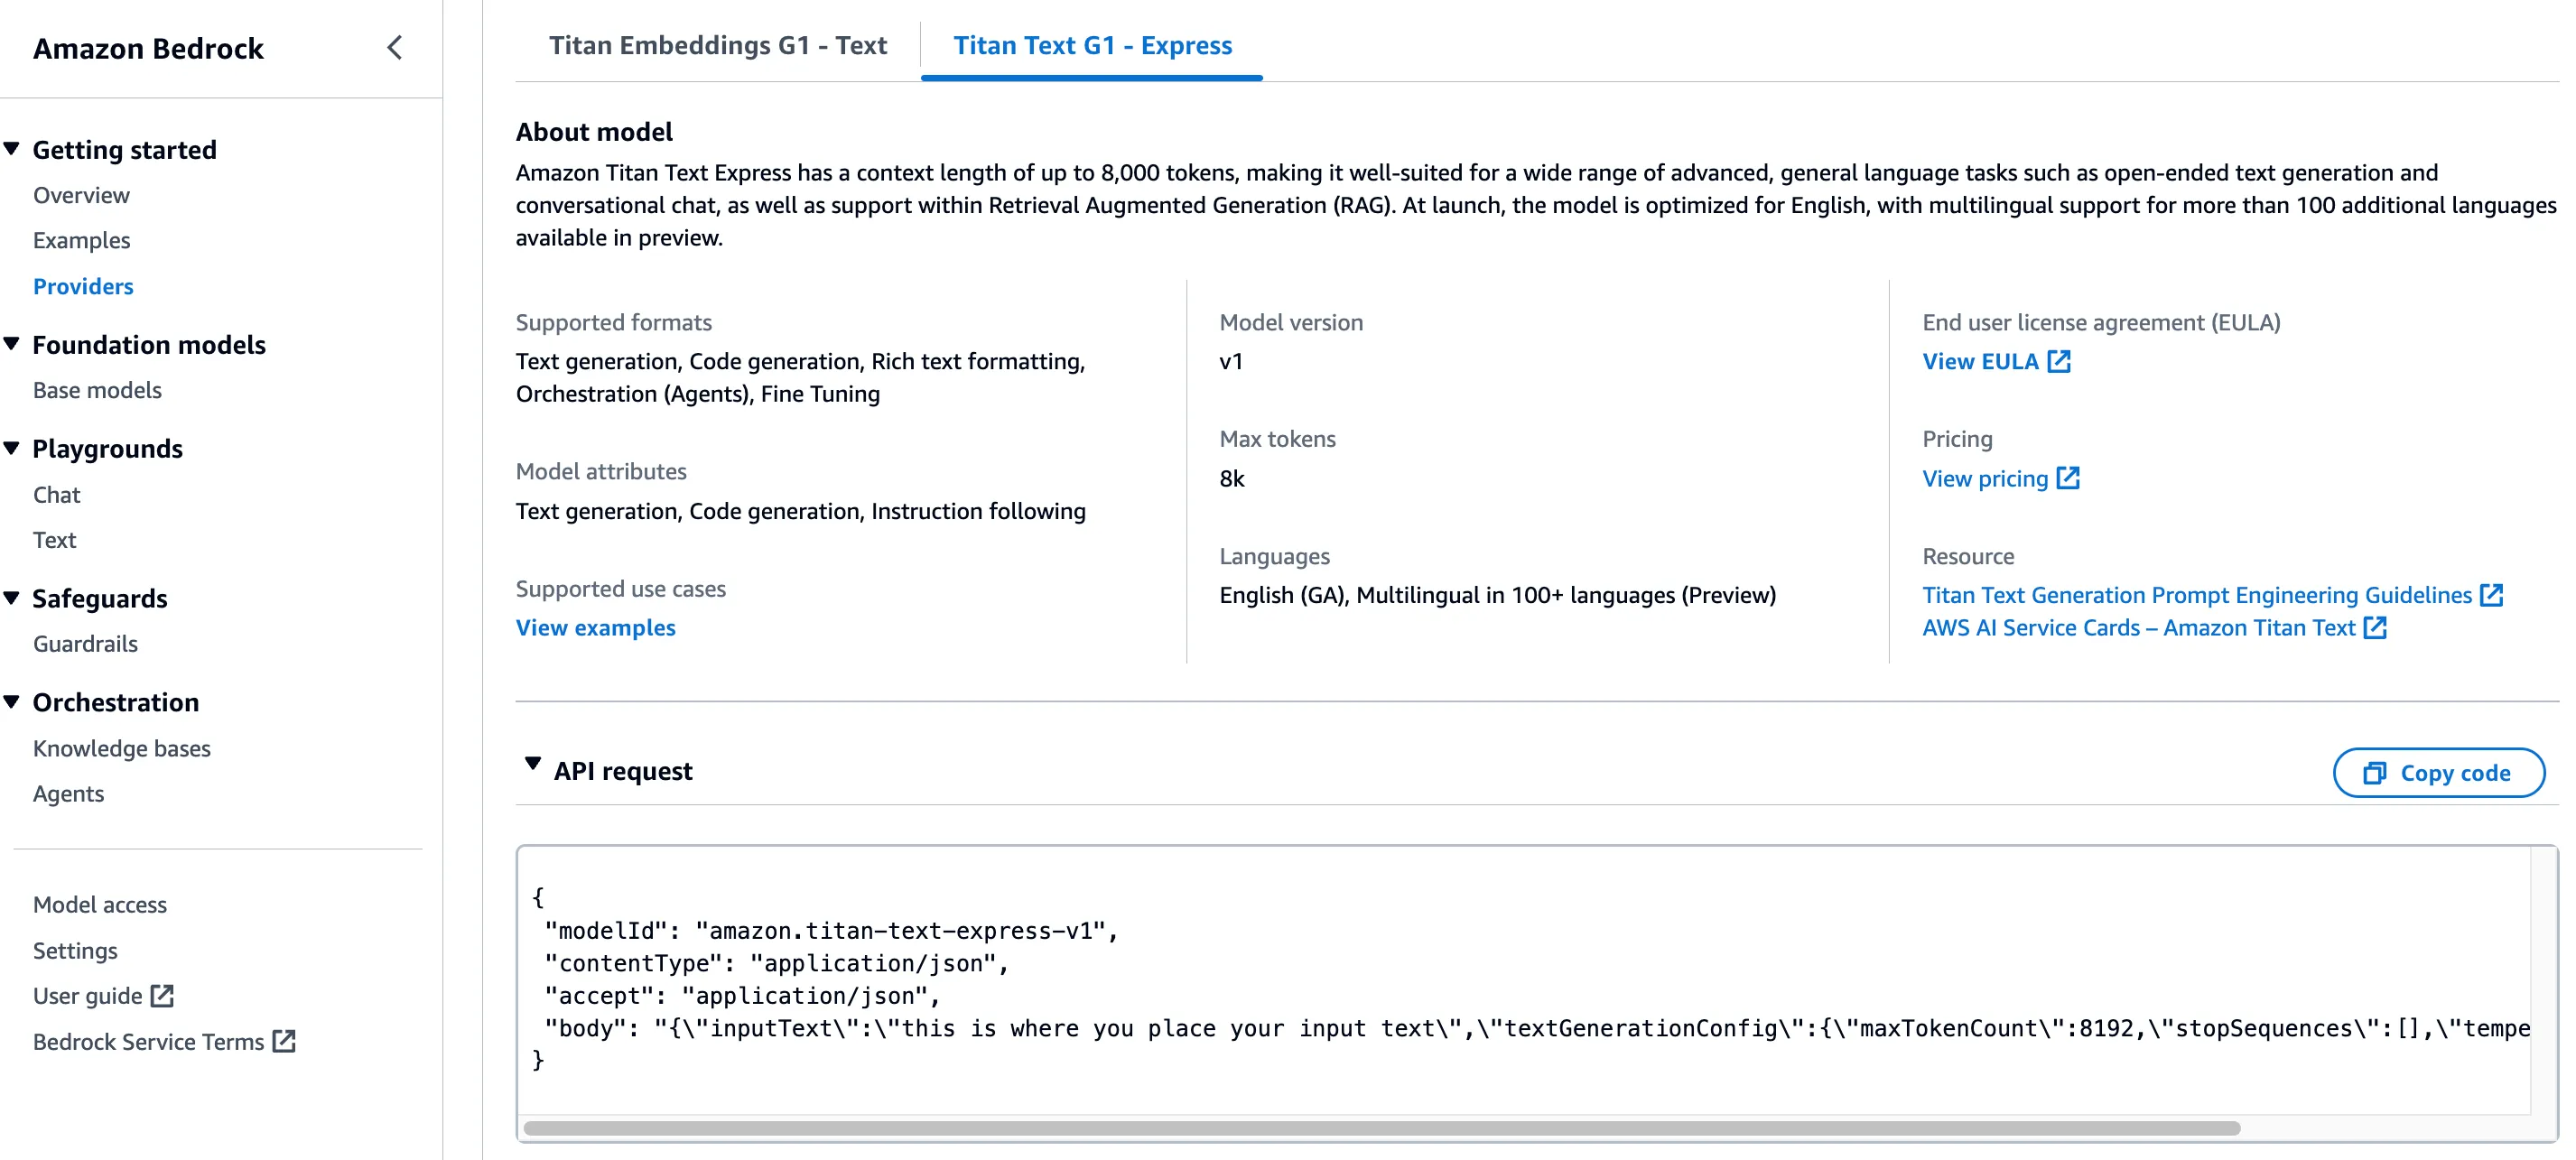2576x1160 pixels.
Task: Collapse the Amazon Bedrock sidebar with the chevron
Action: coord(395,47)
